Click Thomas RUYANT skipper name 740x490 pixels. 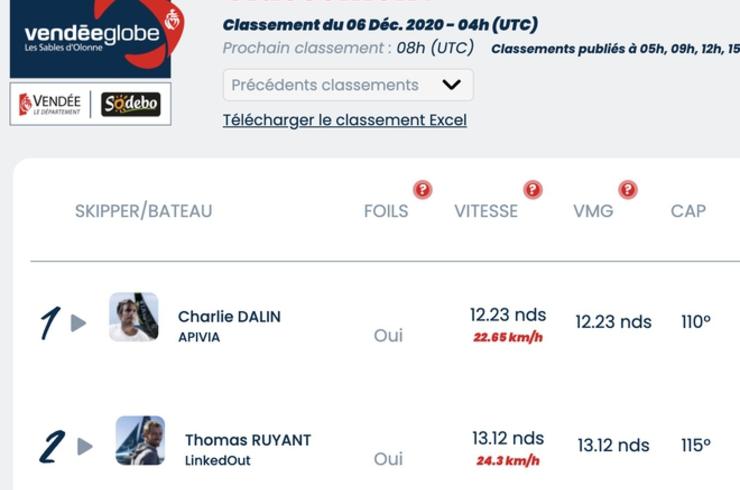click(x=248, y=440)
